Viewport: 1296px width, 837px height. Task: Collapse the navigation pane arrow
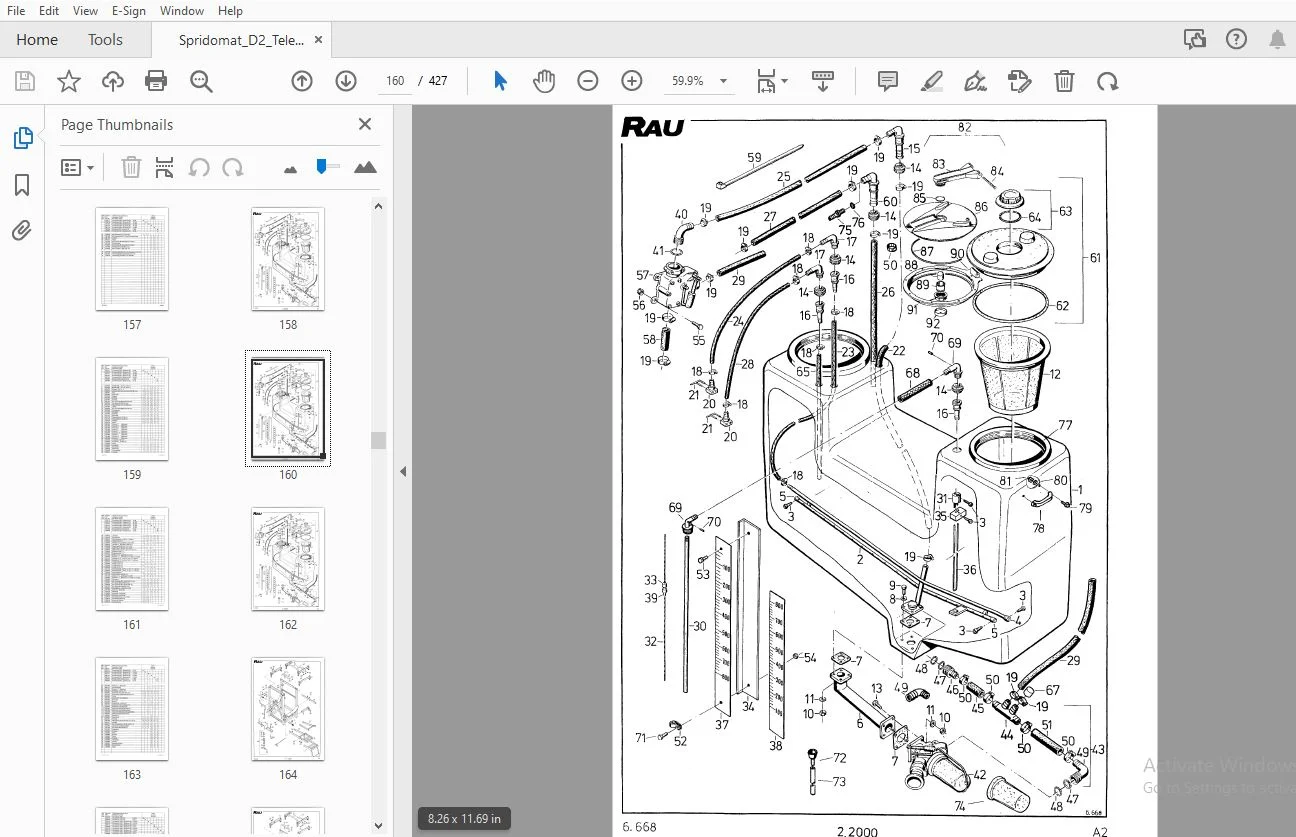(403, 471)
